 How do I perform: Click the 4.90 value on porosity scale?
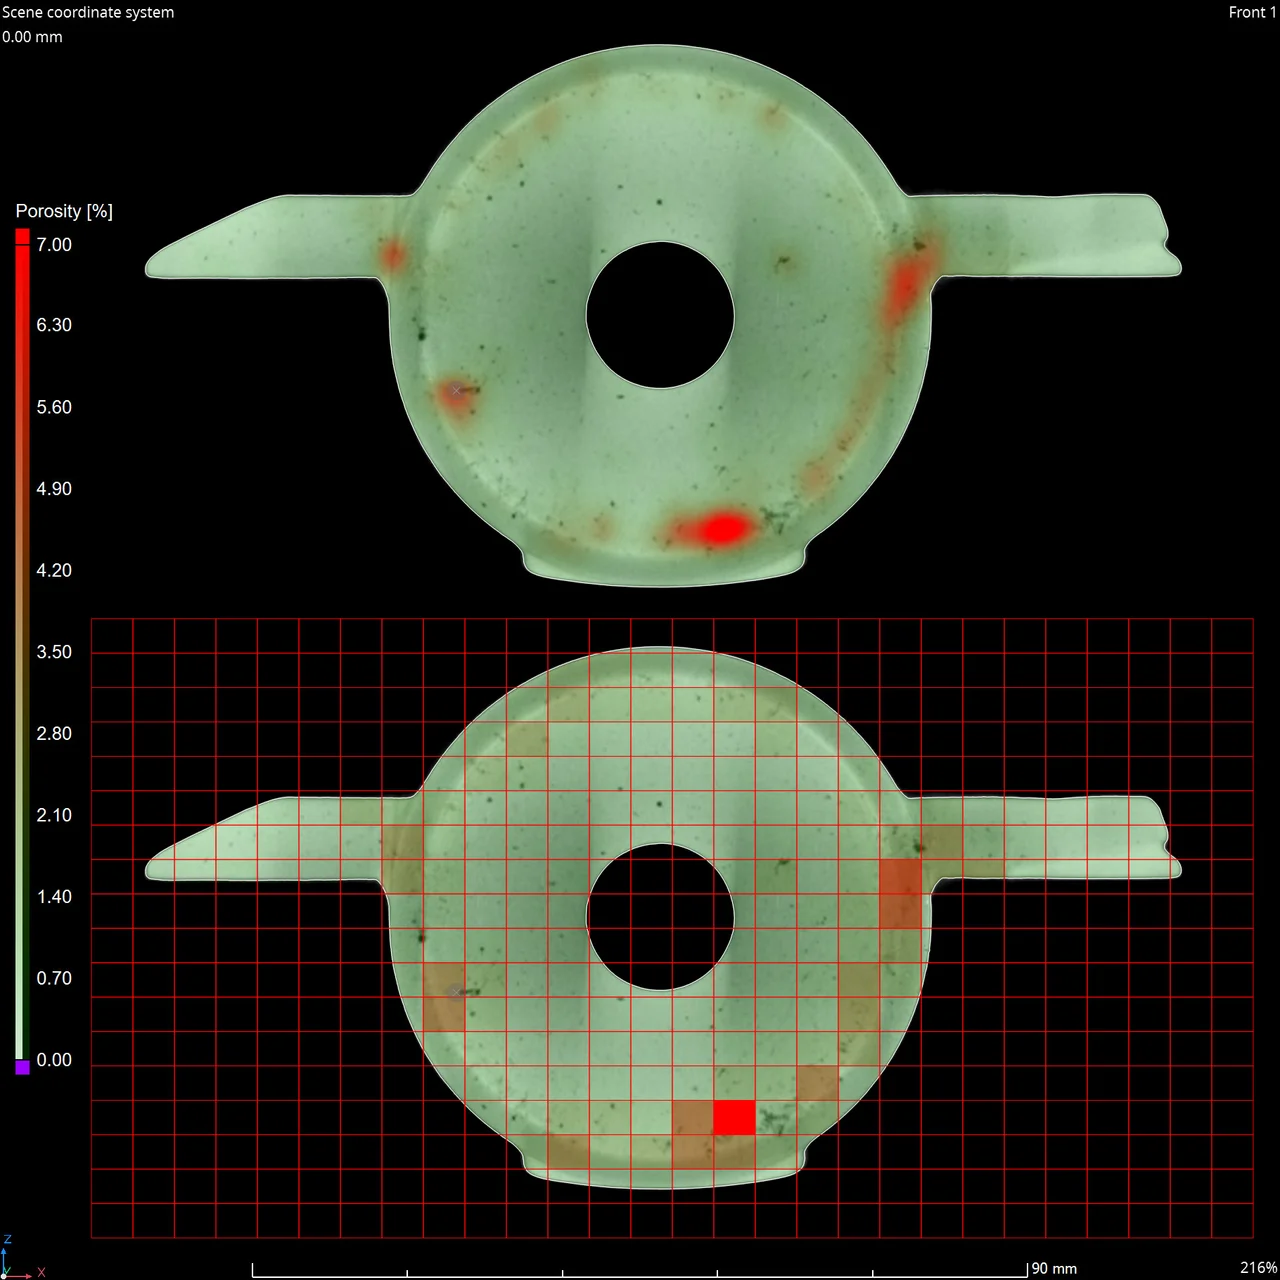click(x=54, y=489)
